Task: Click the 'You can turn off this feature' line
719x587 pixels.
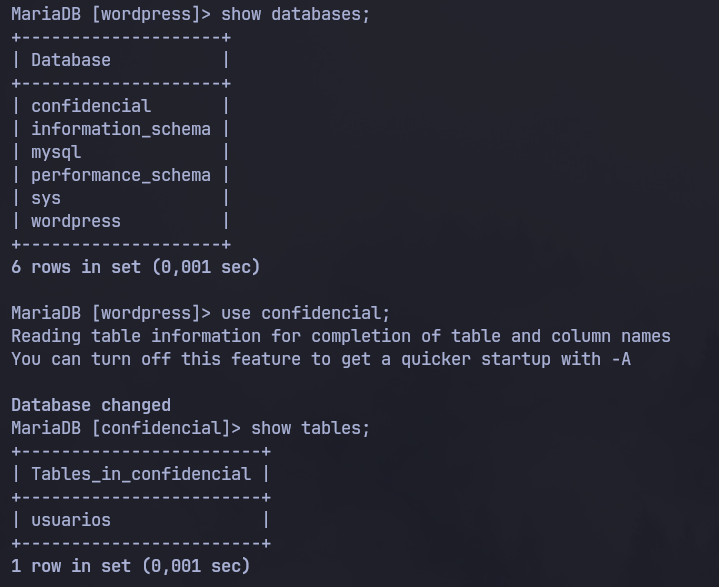Action: coord(321,359)
